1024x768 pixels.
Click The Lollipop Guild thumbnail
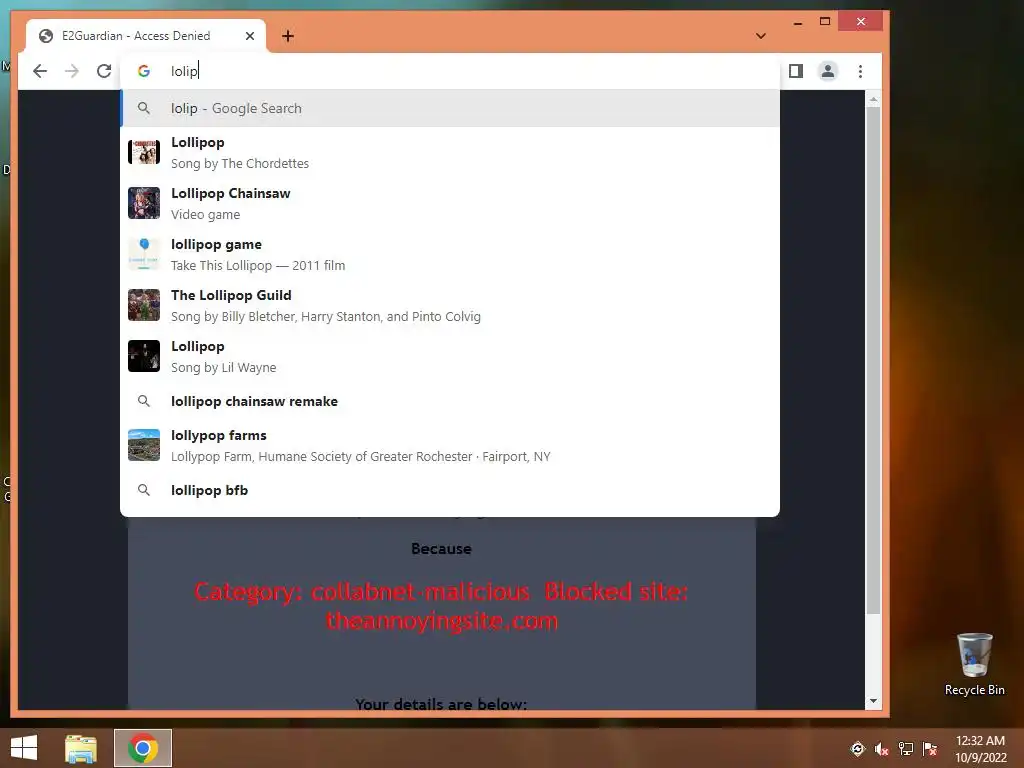tap(144, 305)
